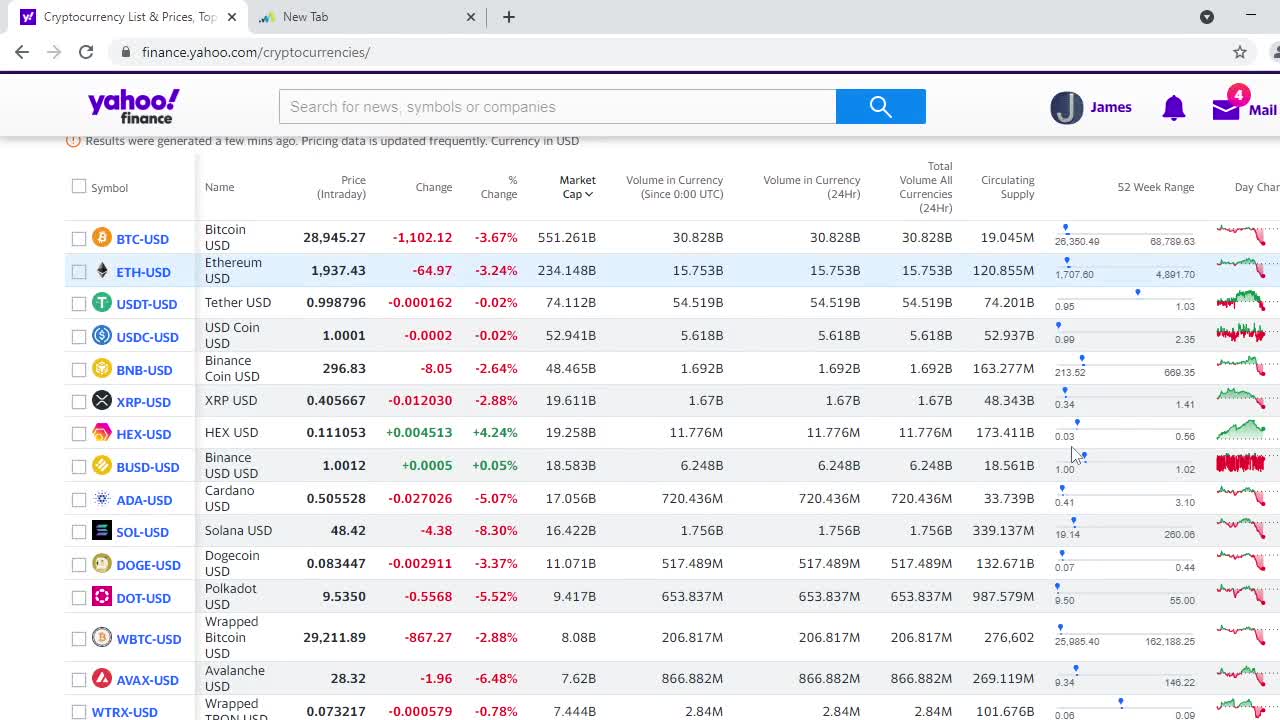
Task: Open Bitcoin day chart thumbnail
Action: (x=1241, y=237)
